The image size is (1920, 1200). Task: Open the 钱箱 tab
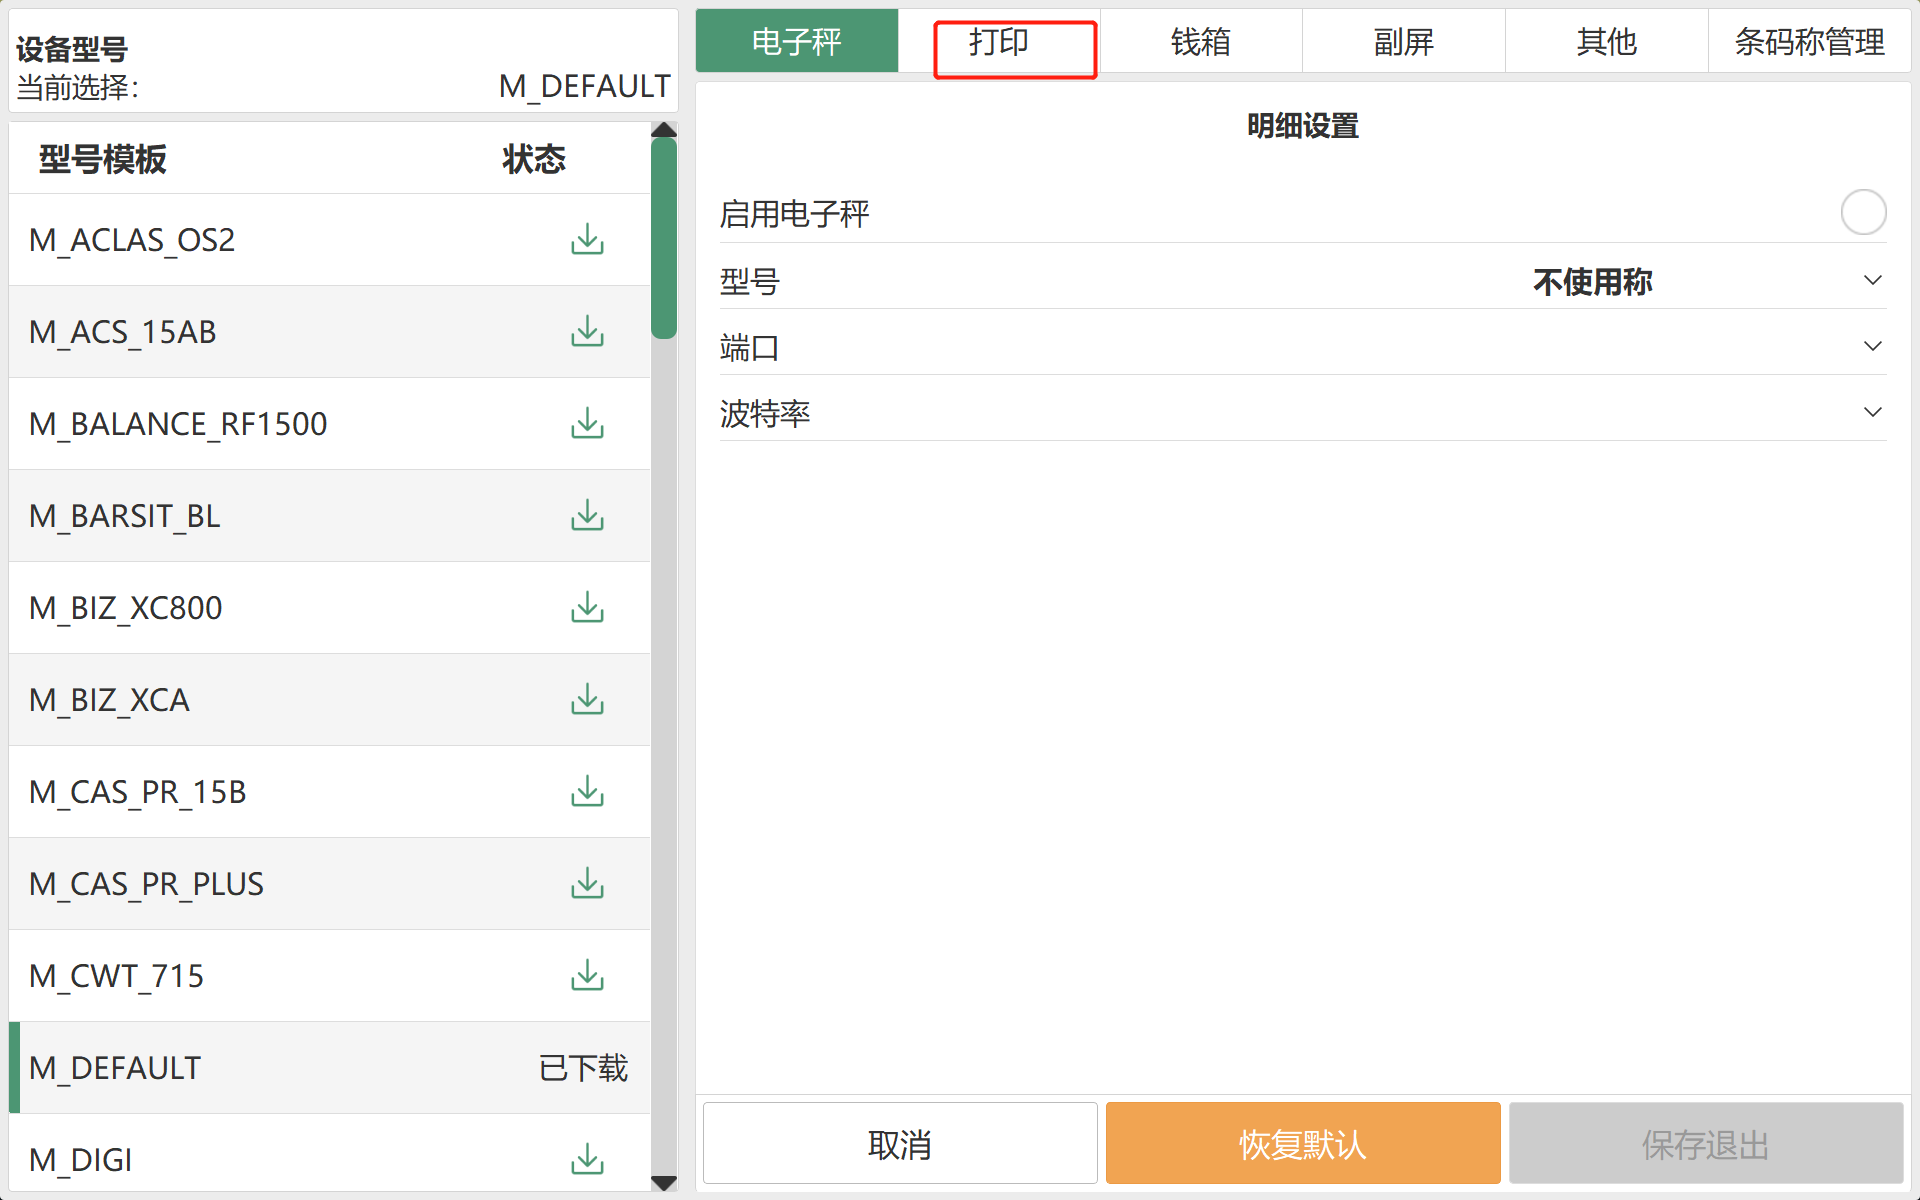pyautogui.click(x=1201, y=41)
